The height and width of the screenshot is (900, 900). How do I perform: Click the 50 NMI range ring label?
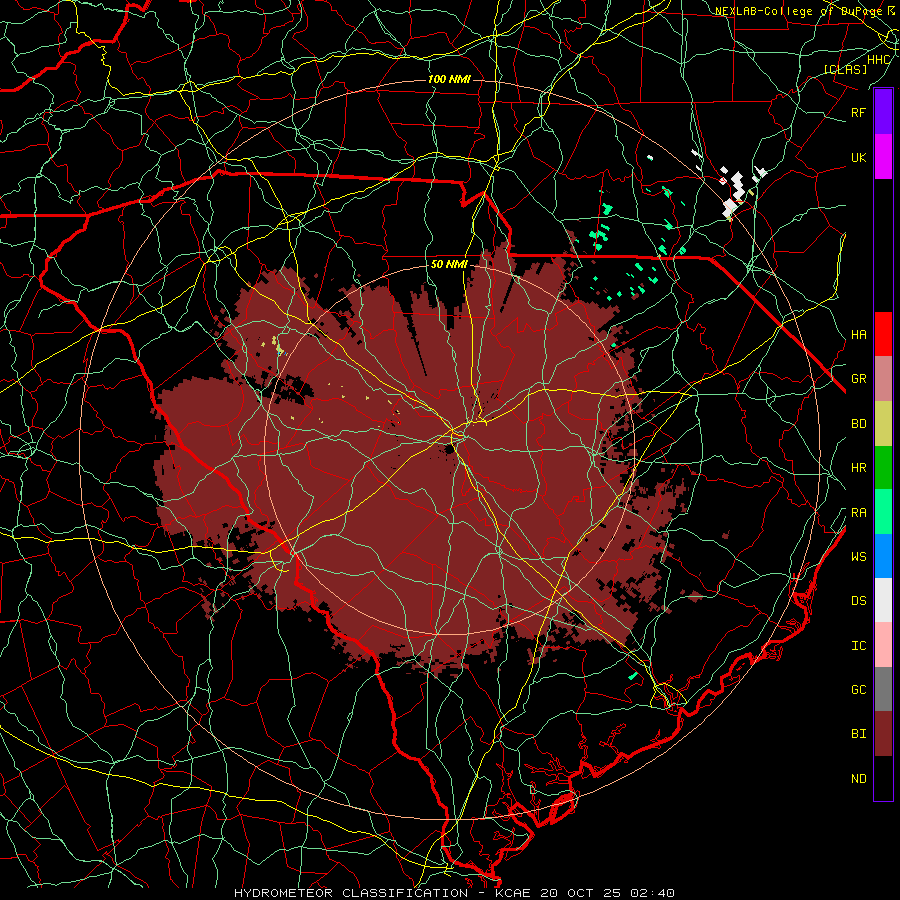[x=449, y=264]
